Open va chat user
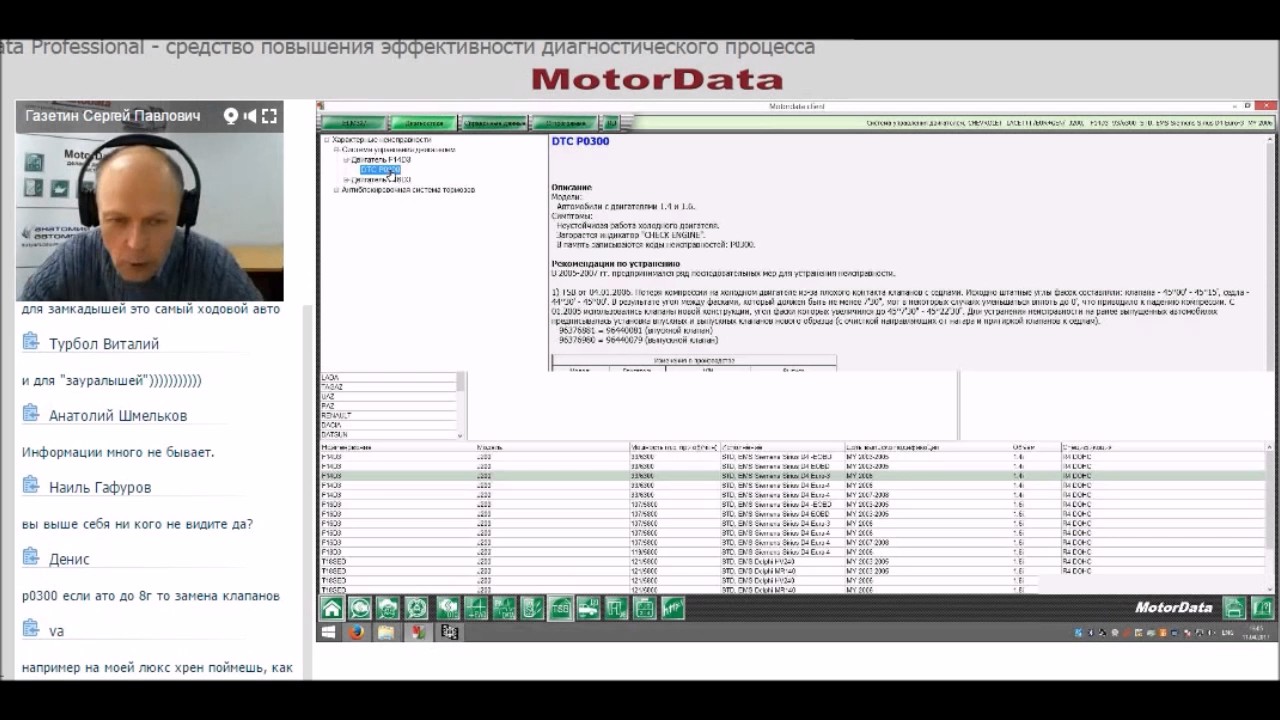This screenshot has width=1280, height=720. click(56, 631)
